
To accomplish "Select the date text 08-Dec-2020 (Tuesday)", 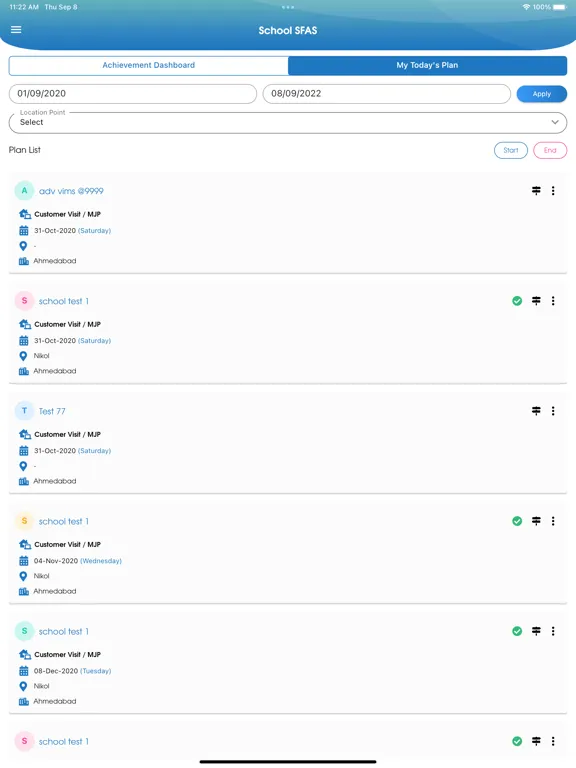I will point(72,671).
